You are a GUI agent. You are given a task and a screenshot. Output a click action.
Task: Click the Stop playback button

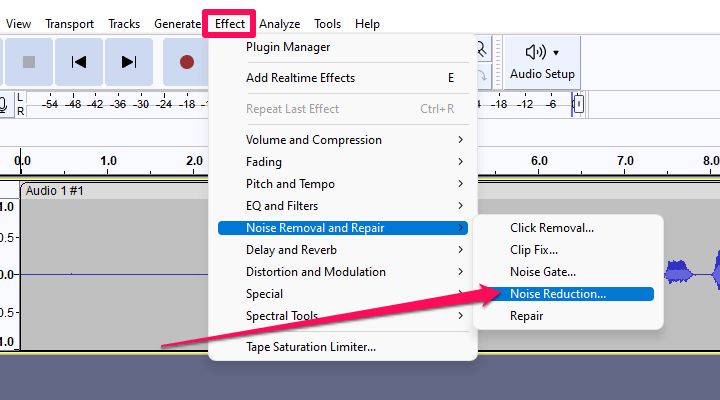(29, 62)
